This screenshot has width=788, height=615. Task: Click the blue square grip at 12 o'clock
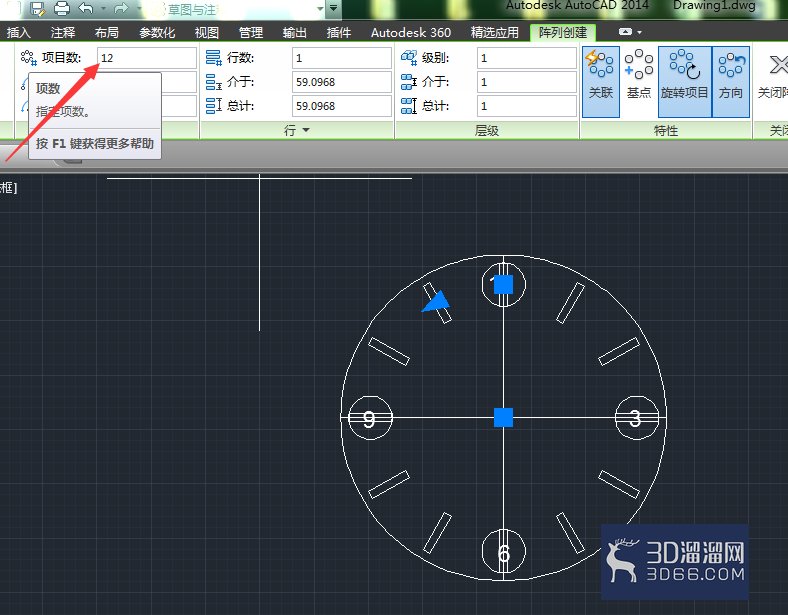[x=504, y=284]
